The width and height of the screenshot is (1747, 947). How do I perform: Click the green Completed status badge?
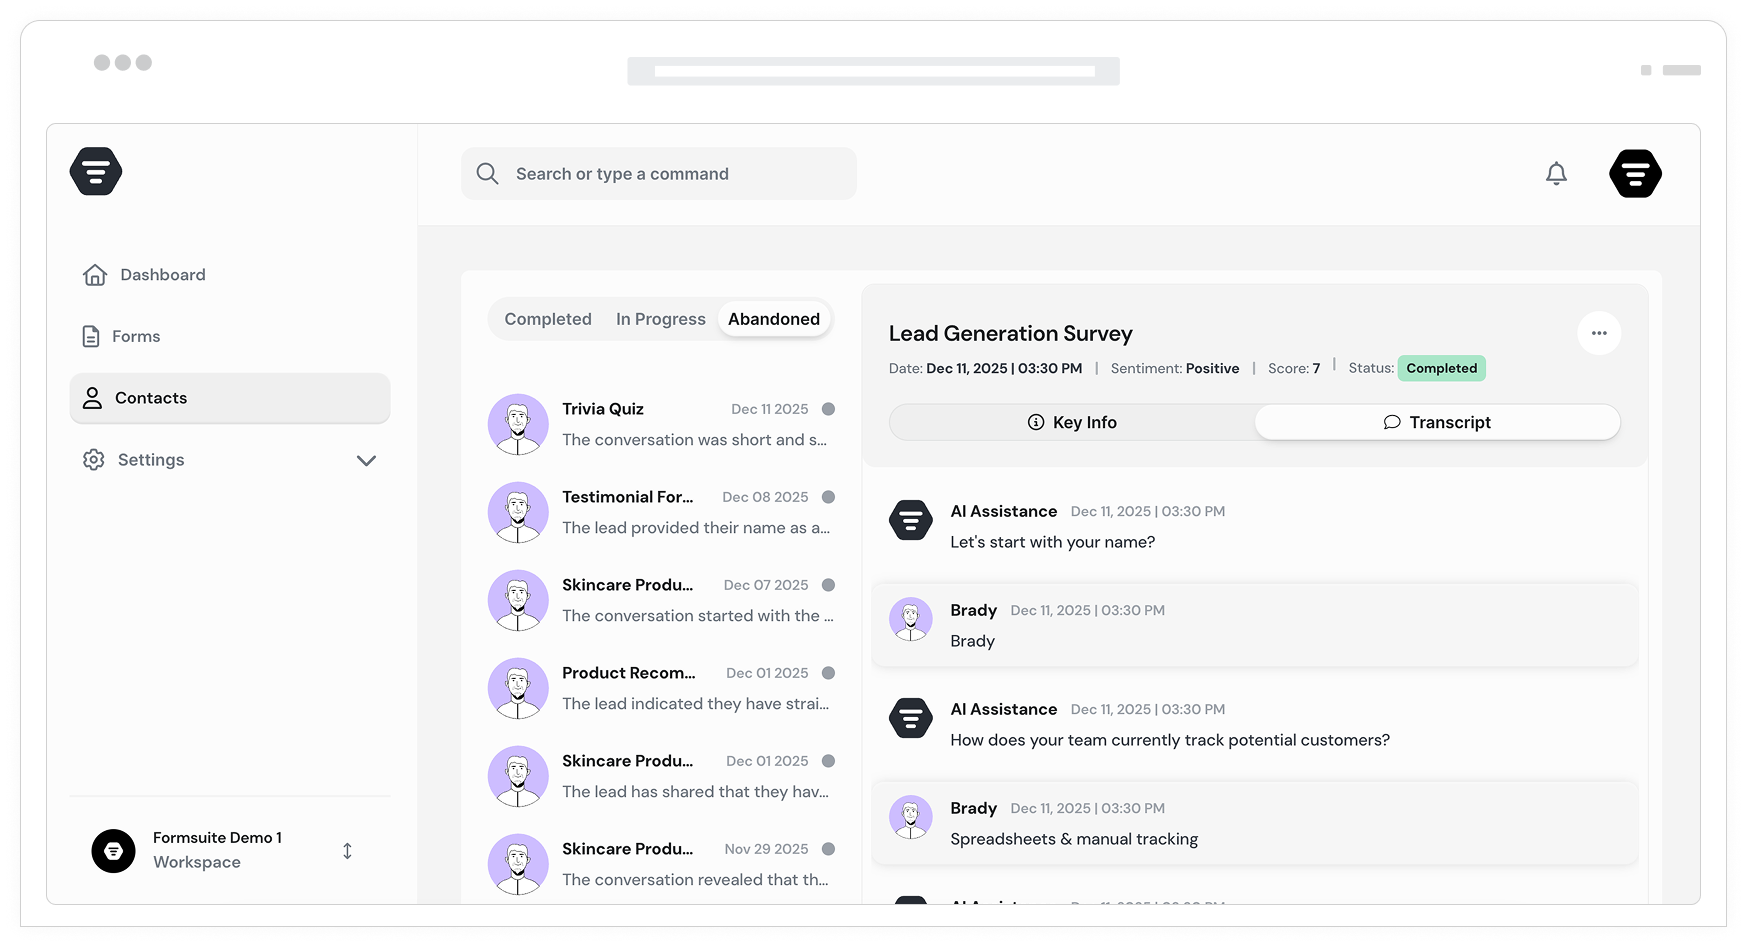(x=1441, y=368)
